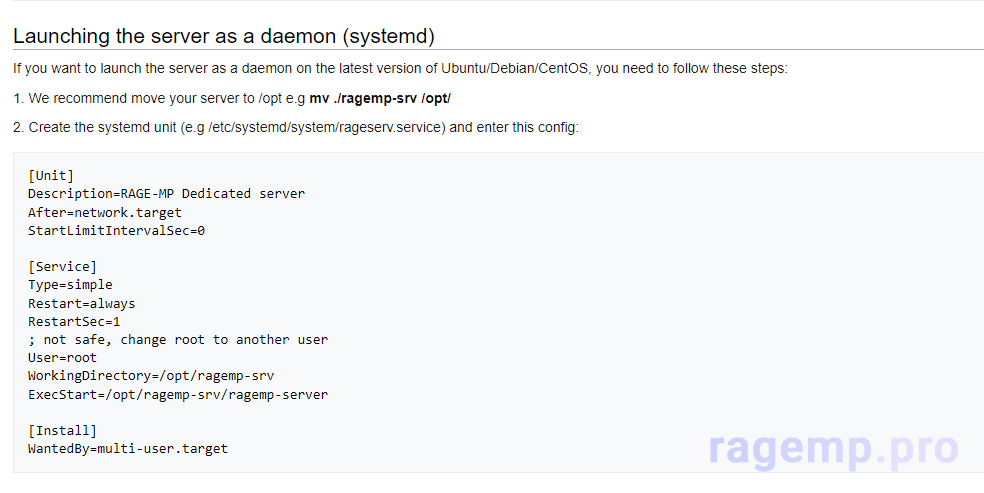Screen dimensions: 984x493
Task: Click the 'Type=simple' code line
Action: point(70,285)
